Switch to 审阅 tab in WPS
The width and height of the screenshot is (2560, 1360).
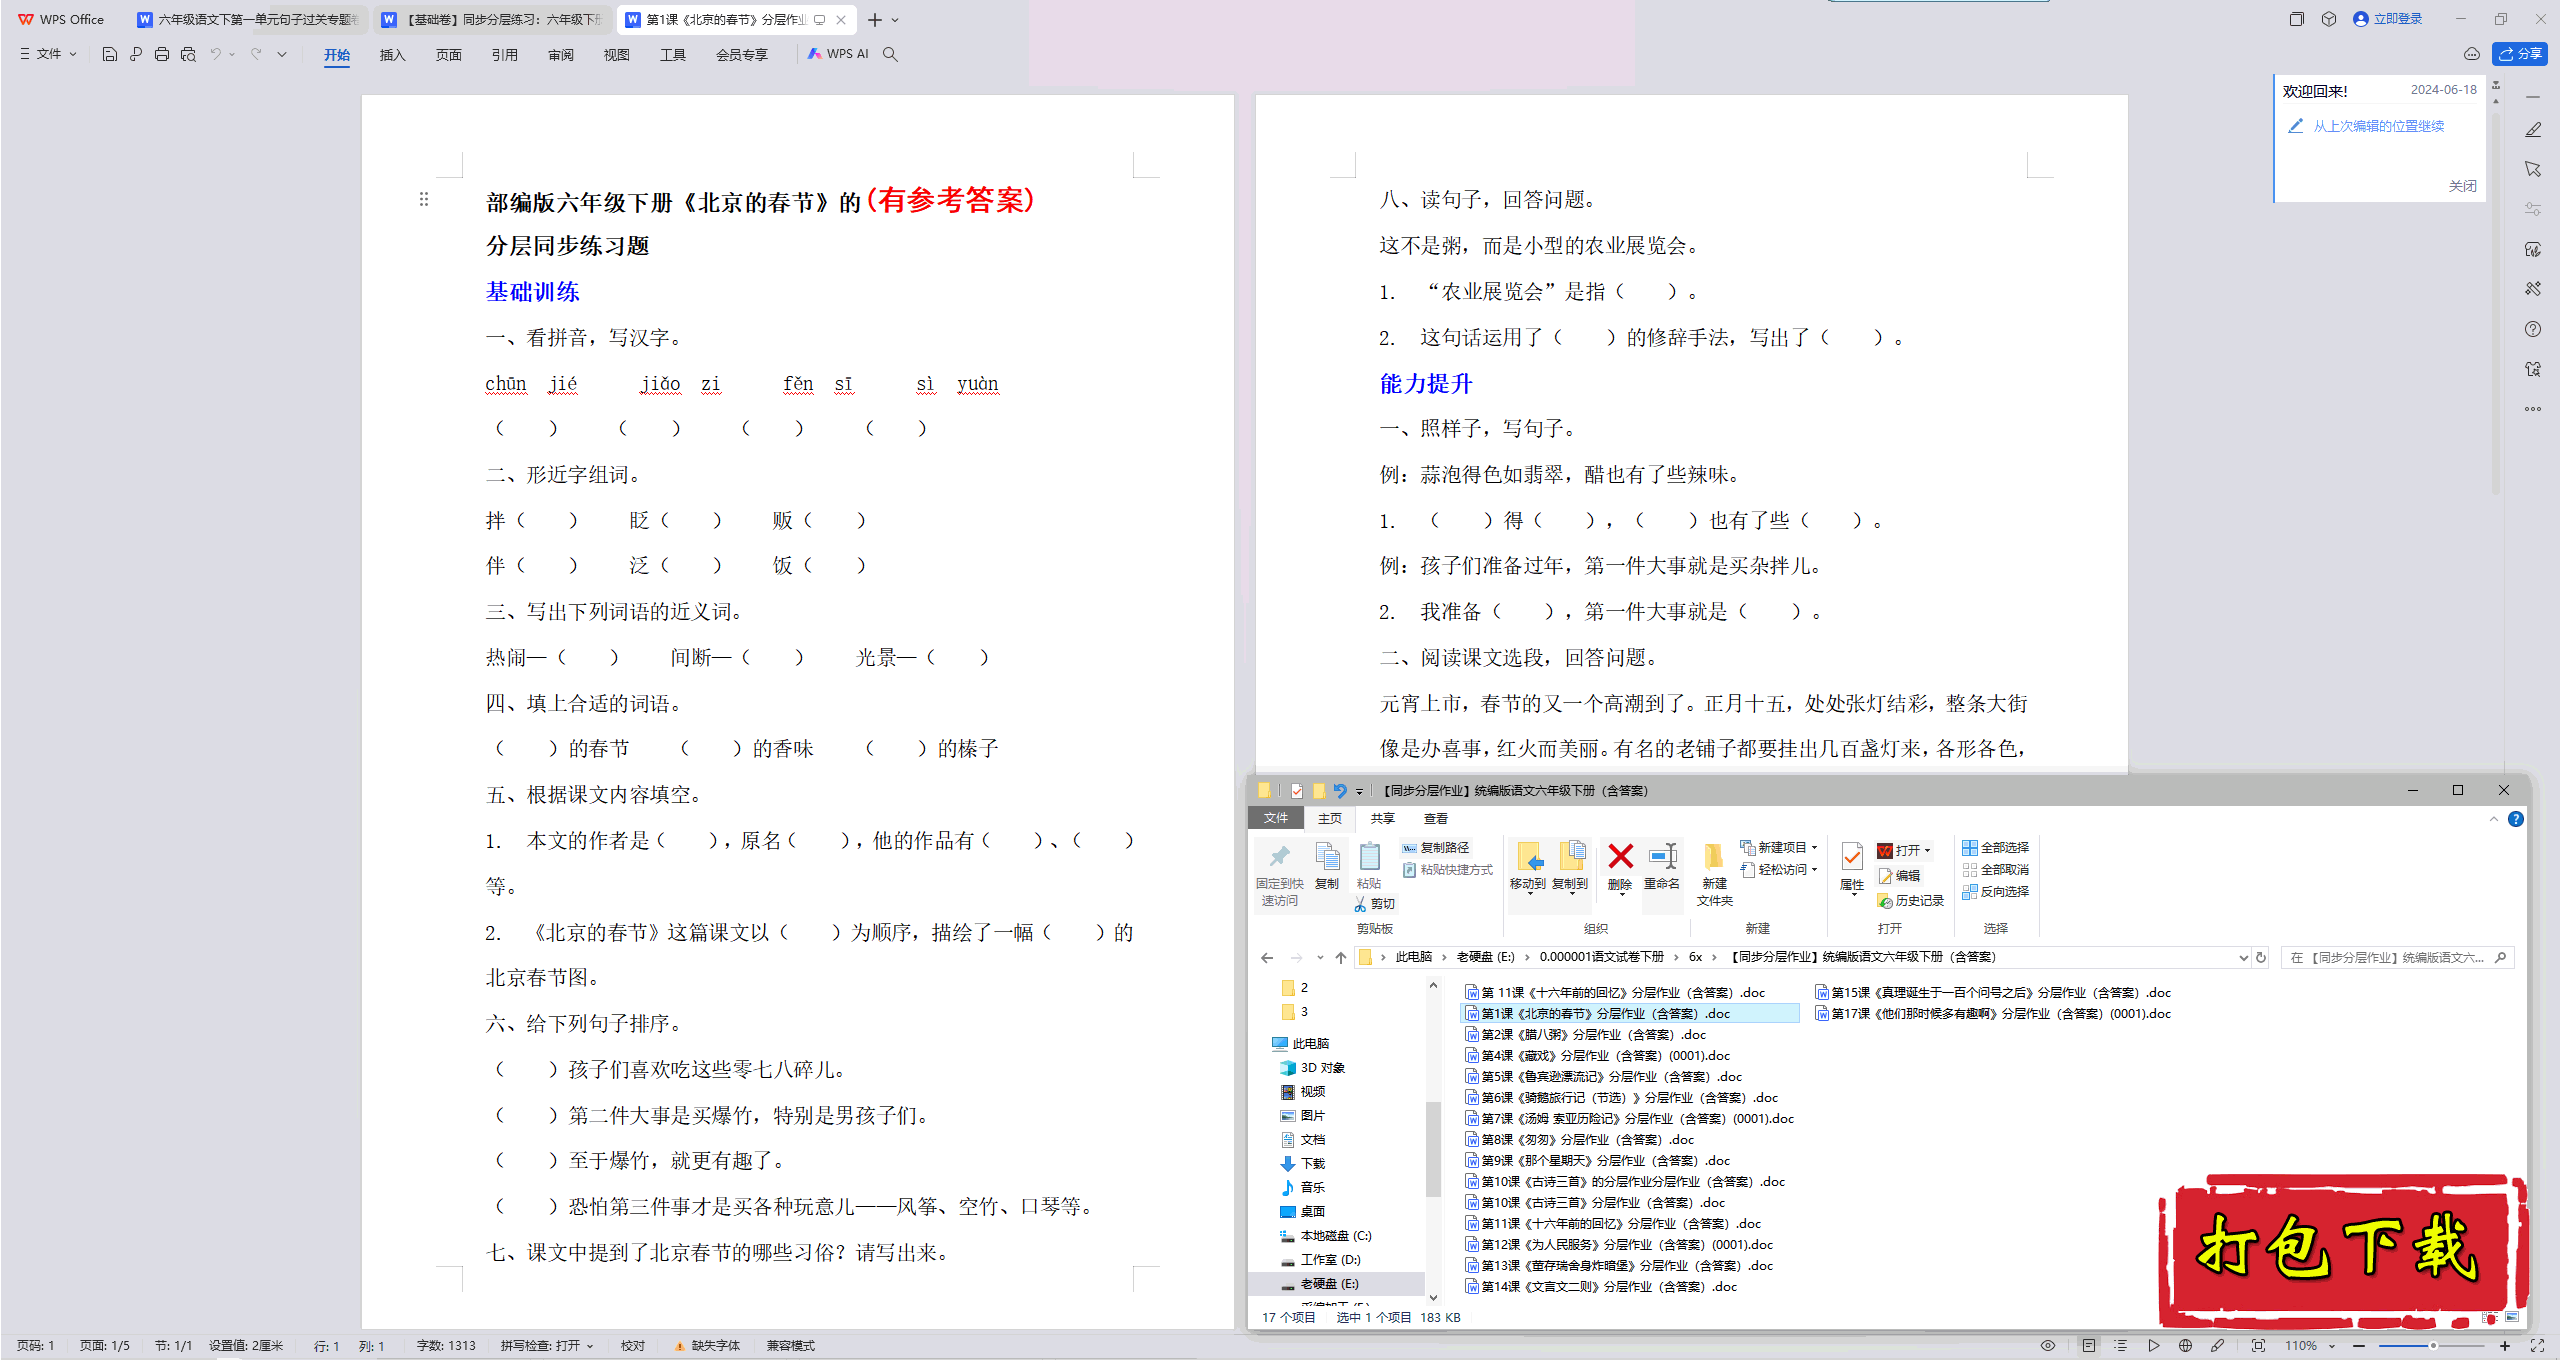[560, 55]
